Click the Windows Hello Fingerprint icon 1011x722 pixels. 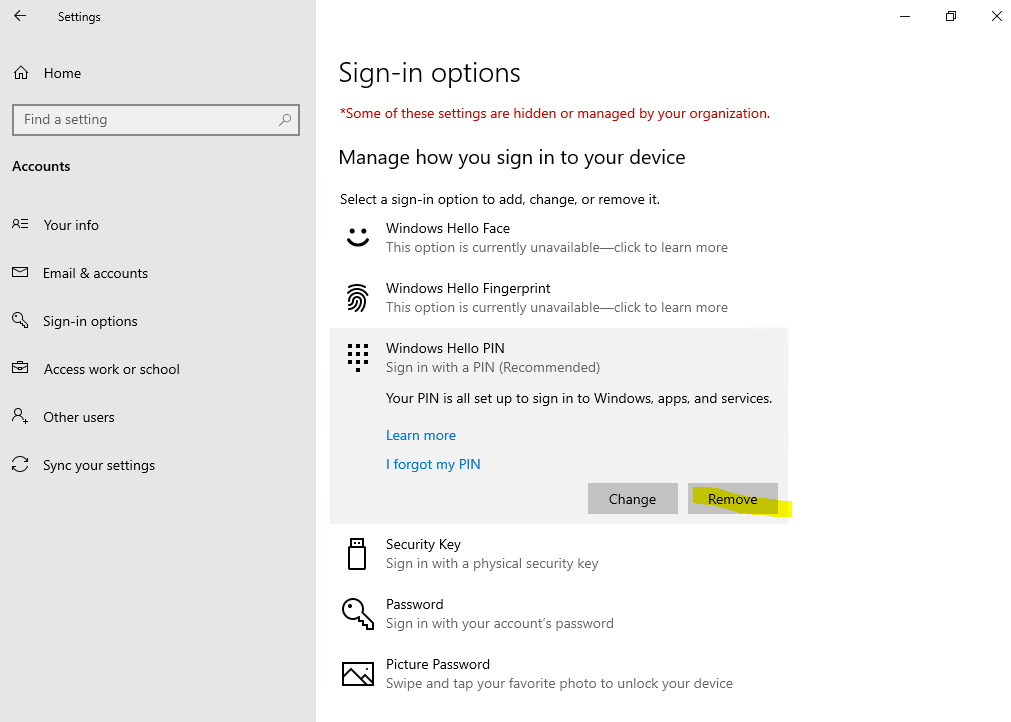(x=357, y=298)
